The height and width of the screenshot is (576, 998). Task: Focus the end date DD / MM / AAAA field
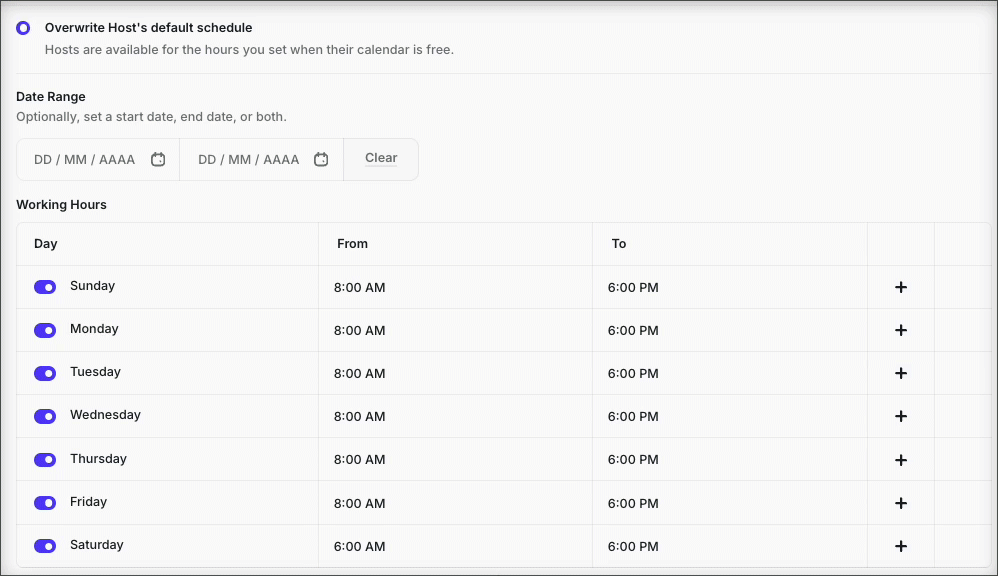click(248, 159)
